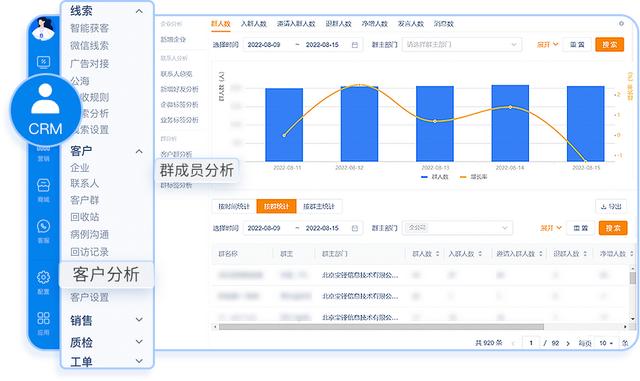This screenshot has width=640, height=381.
Task: Switch to the 群人数 tab
Action: point(220,24)
